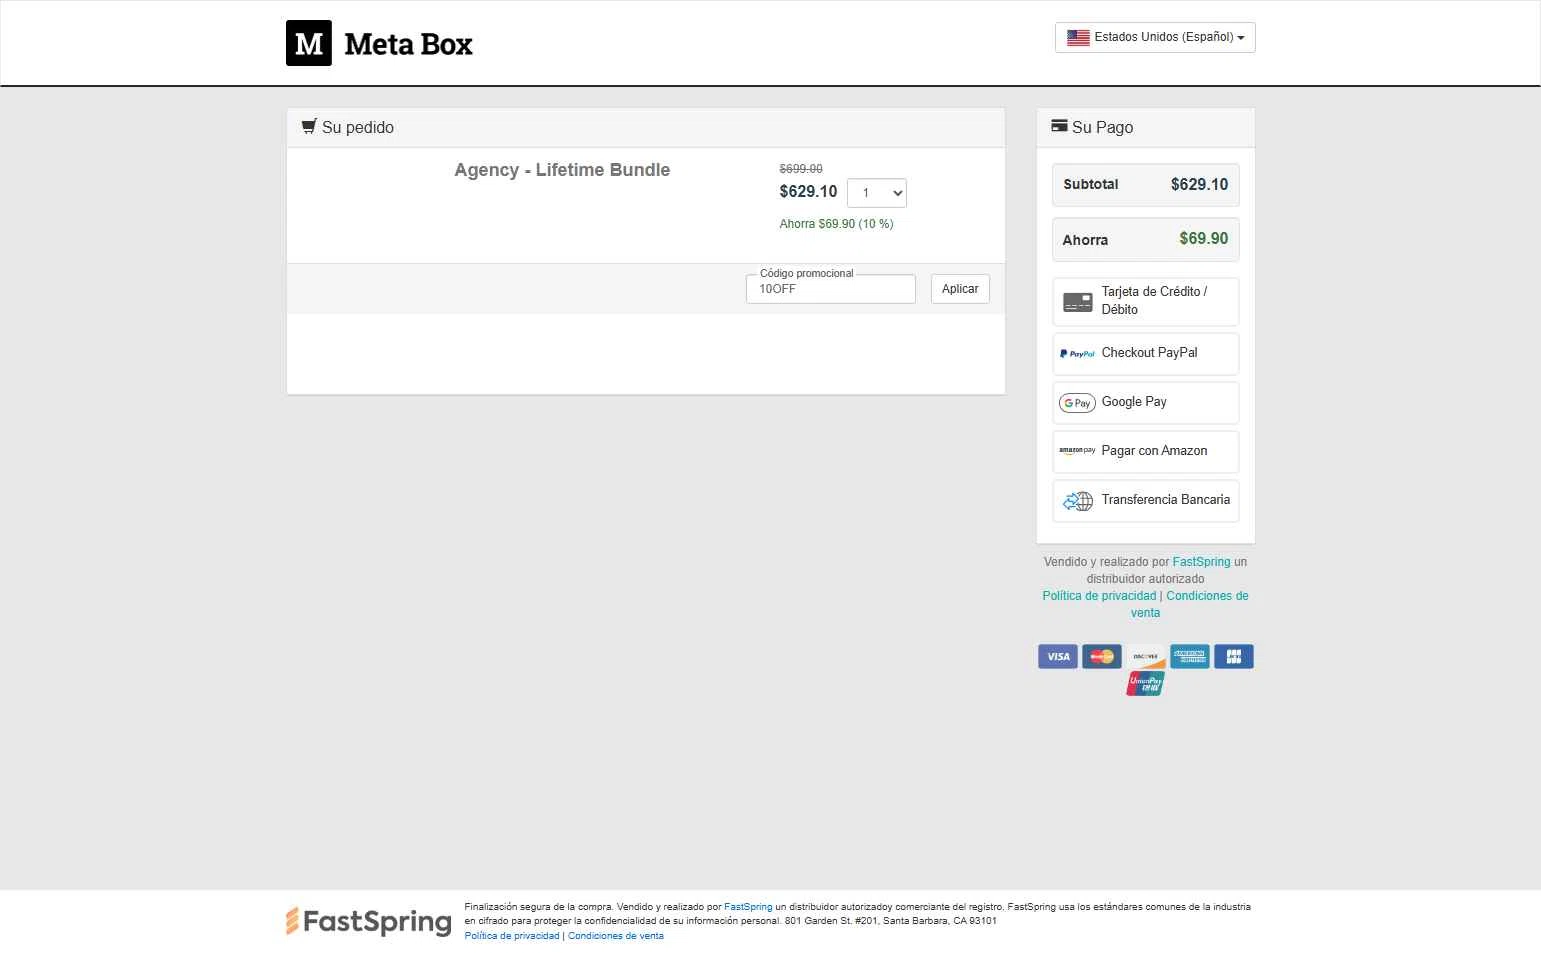The width and height of the screenshot is (1541, 953).
Task: Click the Amazon Pay logo icon
Action: (1077, 451)
